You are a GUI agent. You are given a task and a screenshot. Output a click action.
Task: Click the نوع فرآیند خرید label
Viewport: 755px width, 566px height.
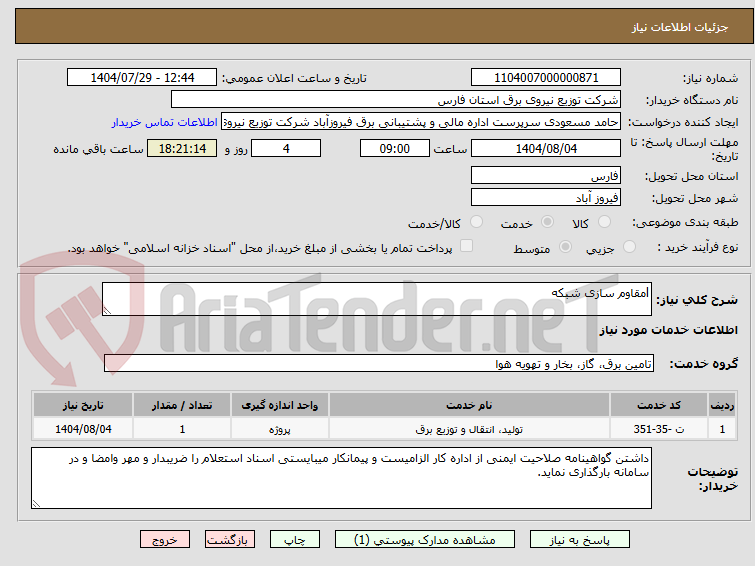698,247
